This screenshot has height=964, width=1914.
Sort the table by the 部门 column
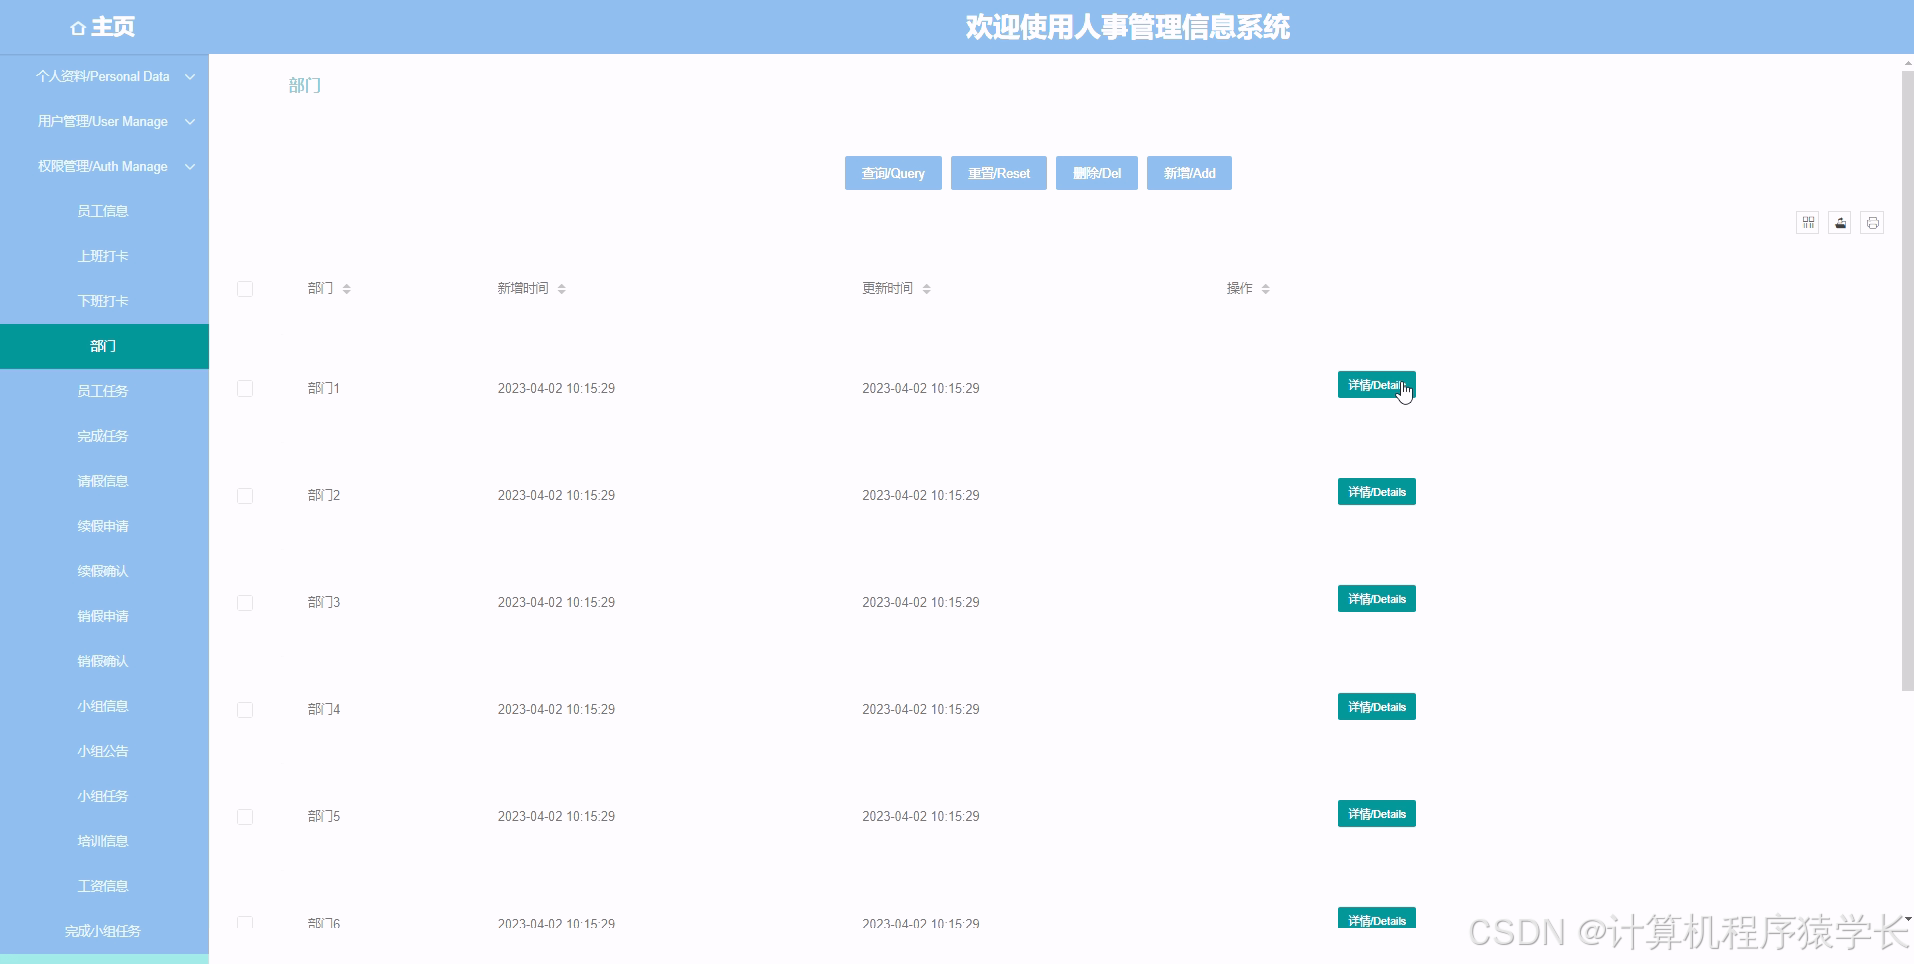[x=346, y=288]
